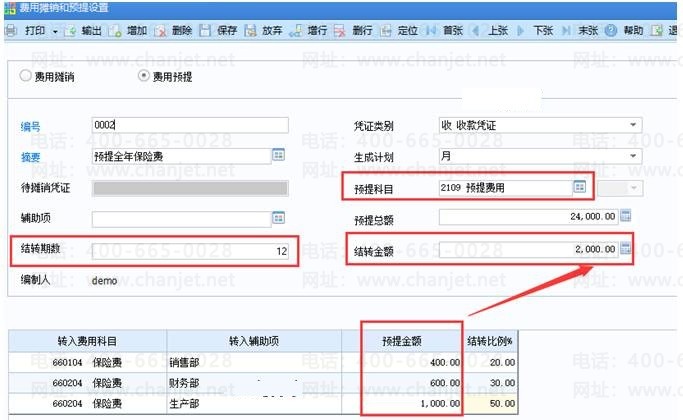Image resolution: width=683 pixels, height=420 pixels.
Task: Go to next record 下张 arrow icon
Action: (x=521, y=30)
